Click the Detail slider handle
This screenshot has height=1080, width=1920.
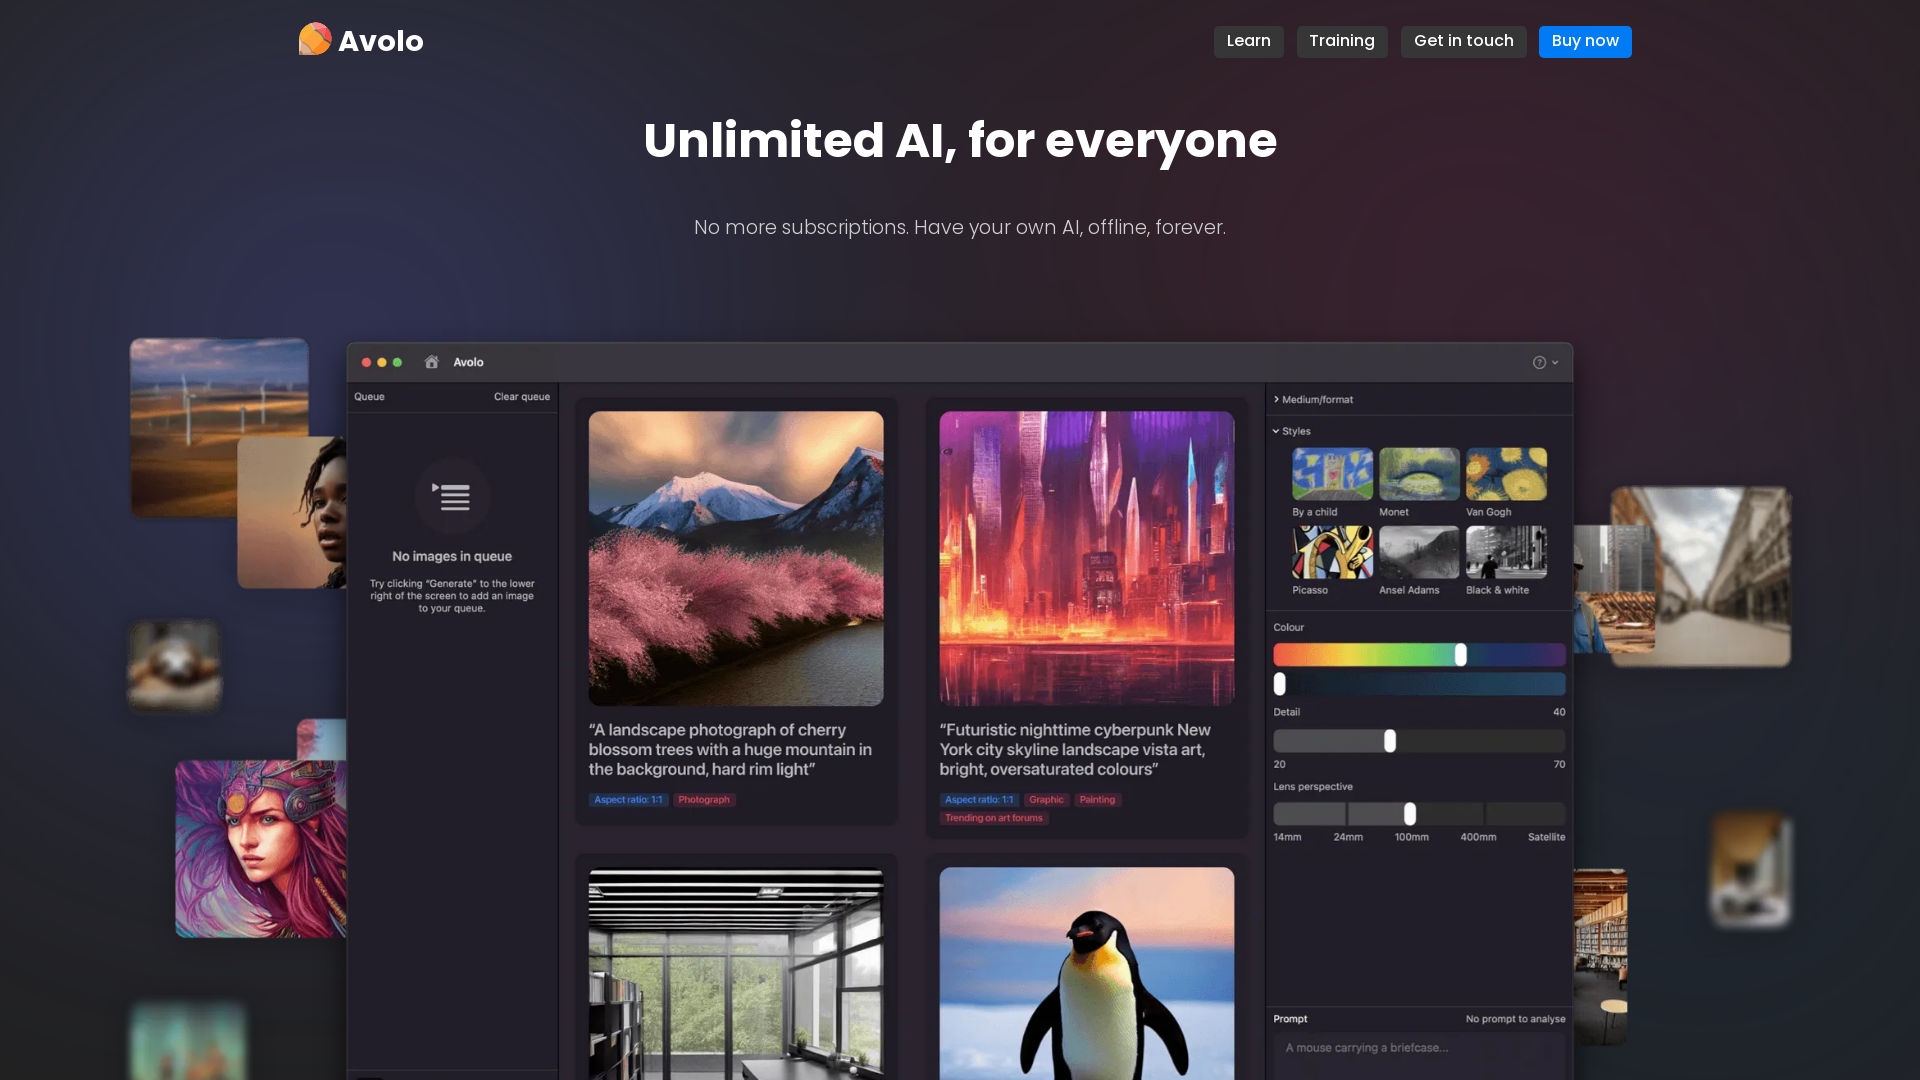[x=1389, y=741]
